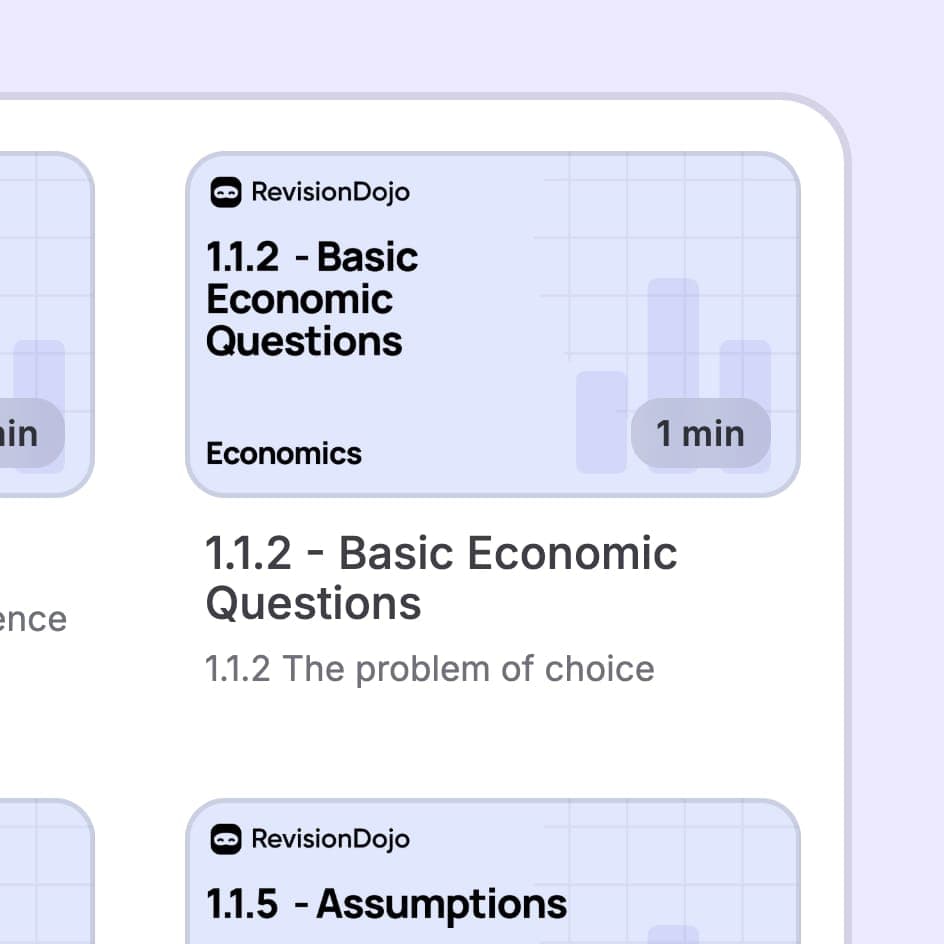Toggle the 1 min duration badge on the top card
Image resolution: width=944 pixels, height=944 pixels.
point(700,433)
